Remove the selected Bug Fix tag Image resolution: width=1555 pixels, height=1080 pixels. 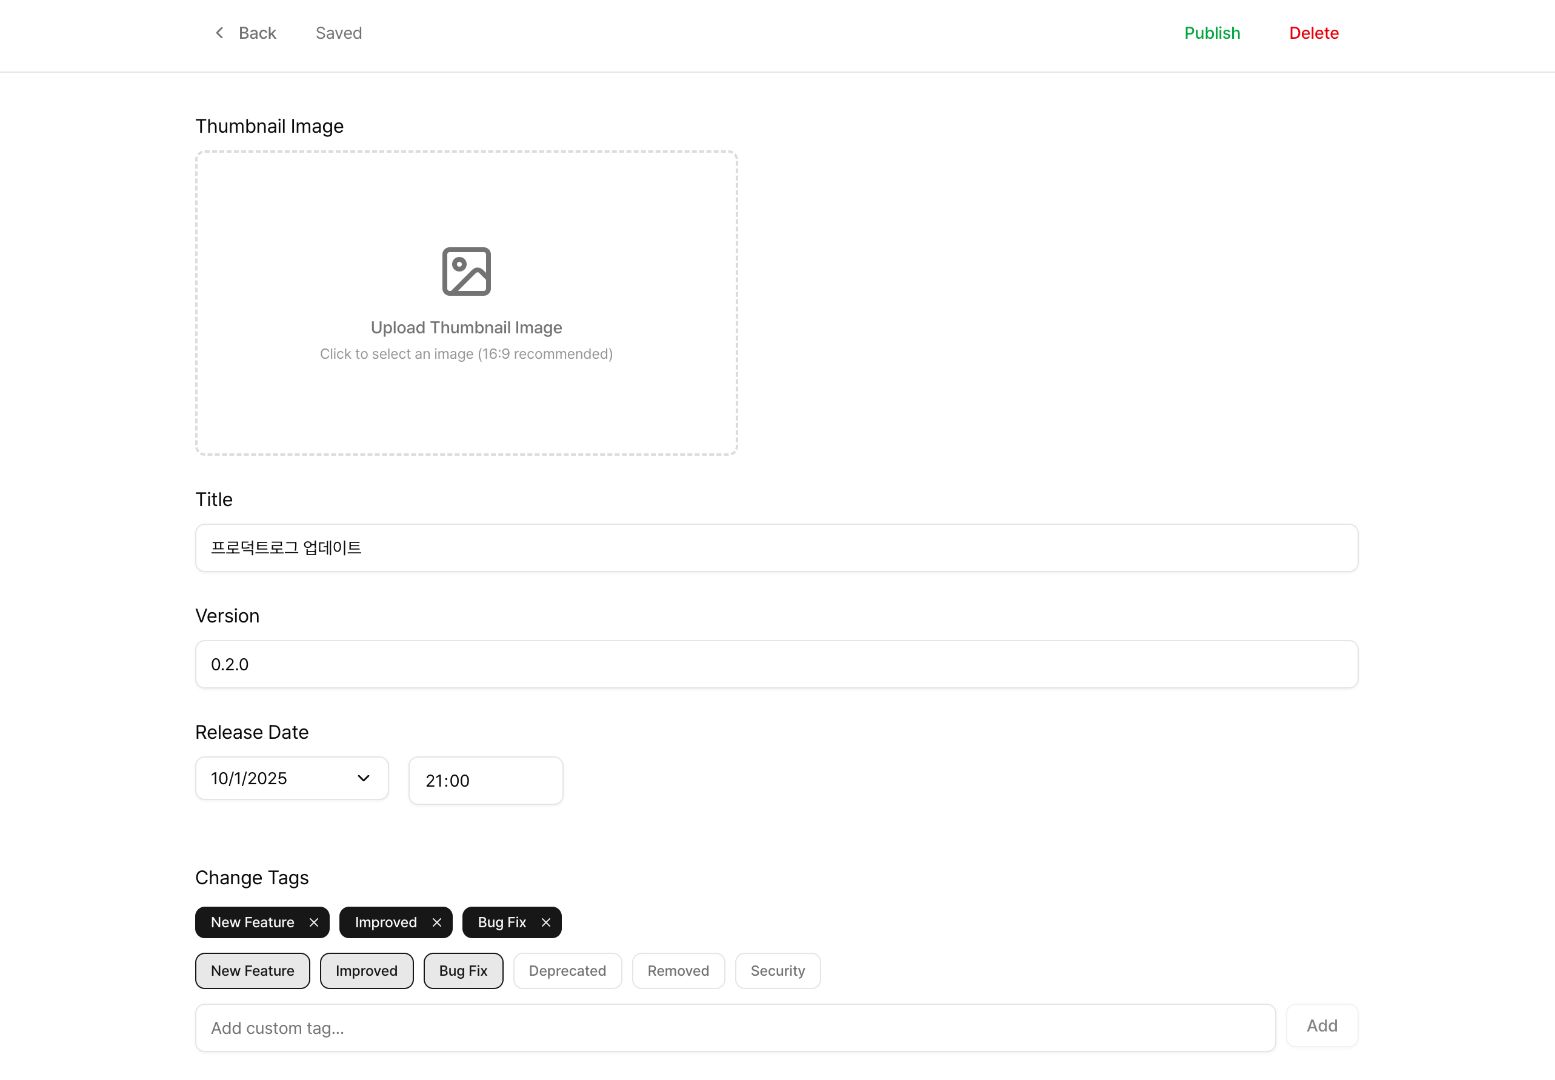coord(546,922)
